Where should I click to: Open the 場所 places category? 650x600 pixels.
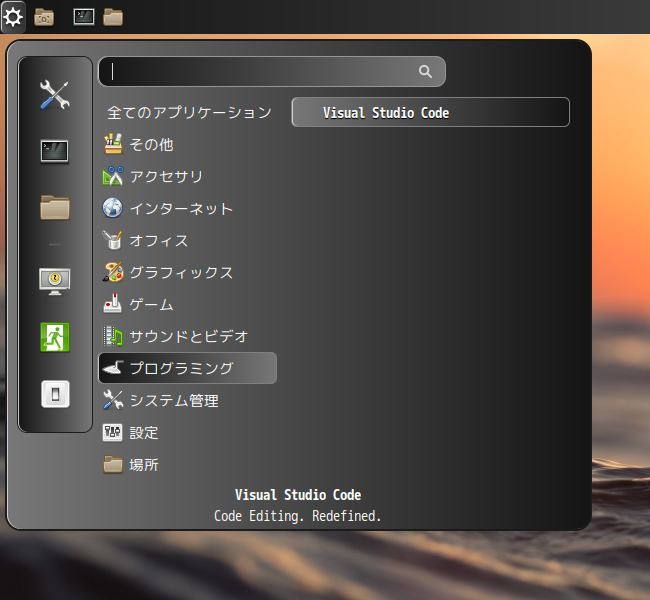point(188,464)
